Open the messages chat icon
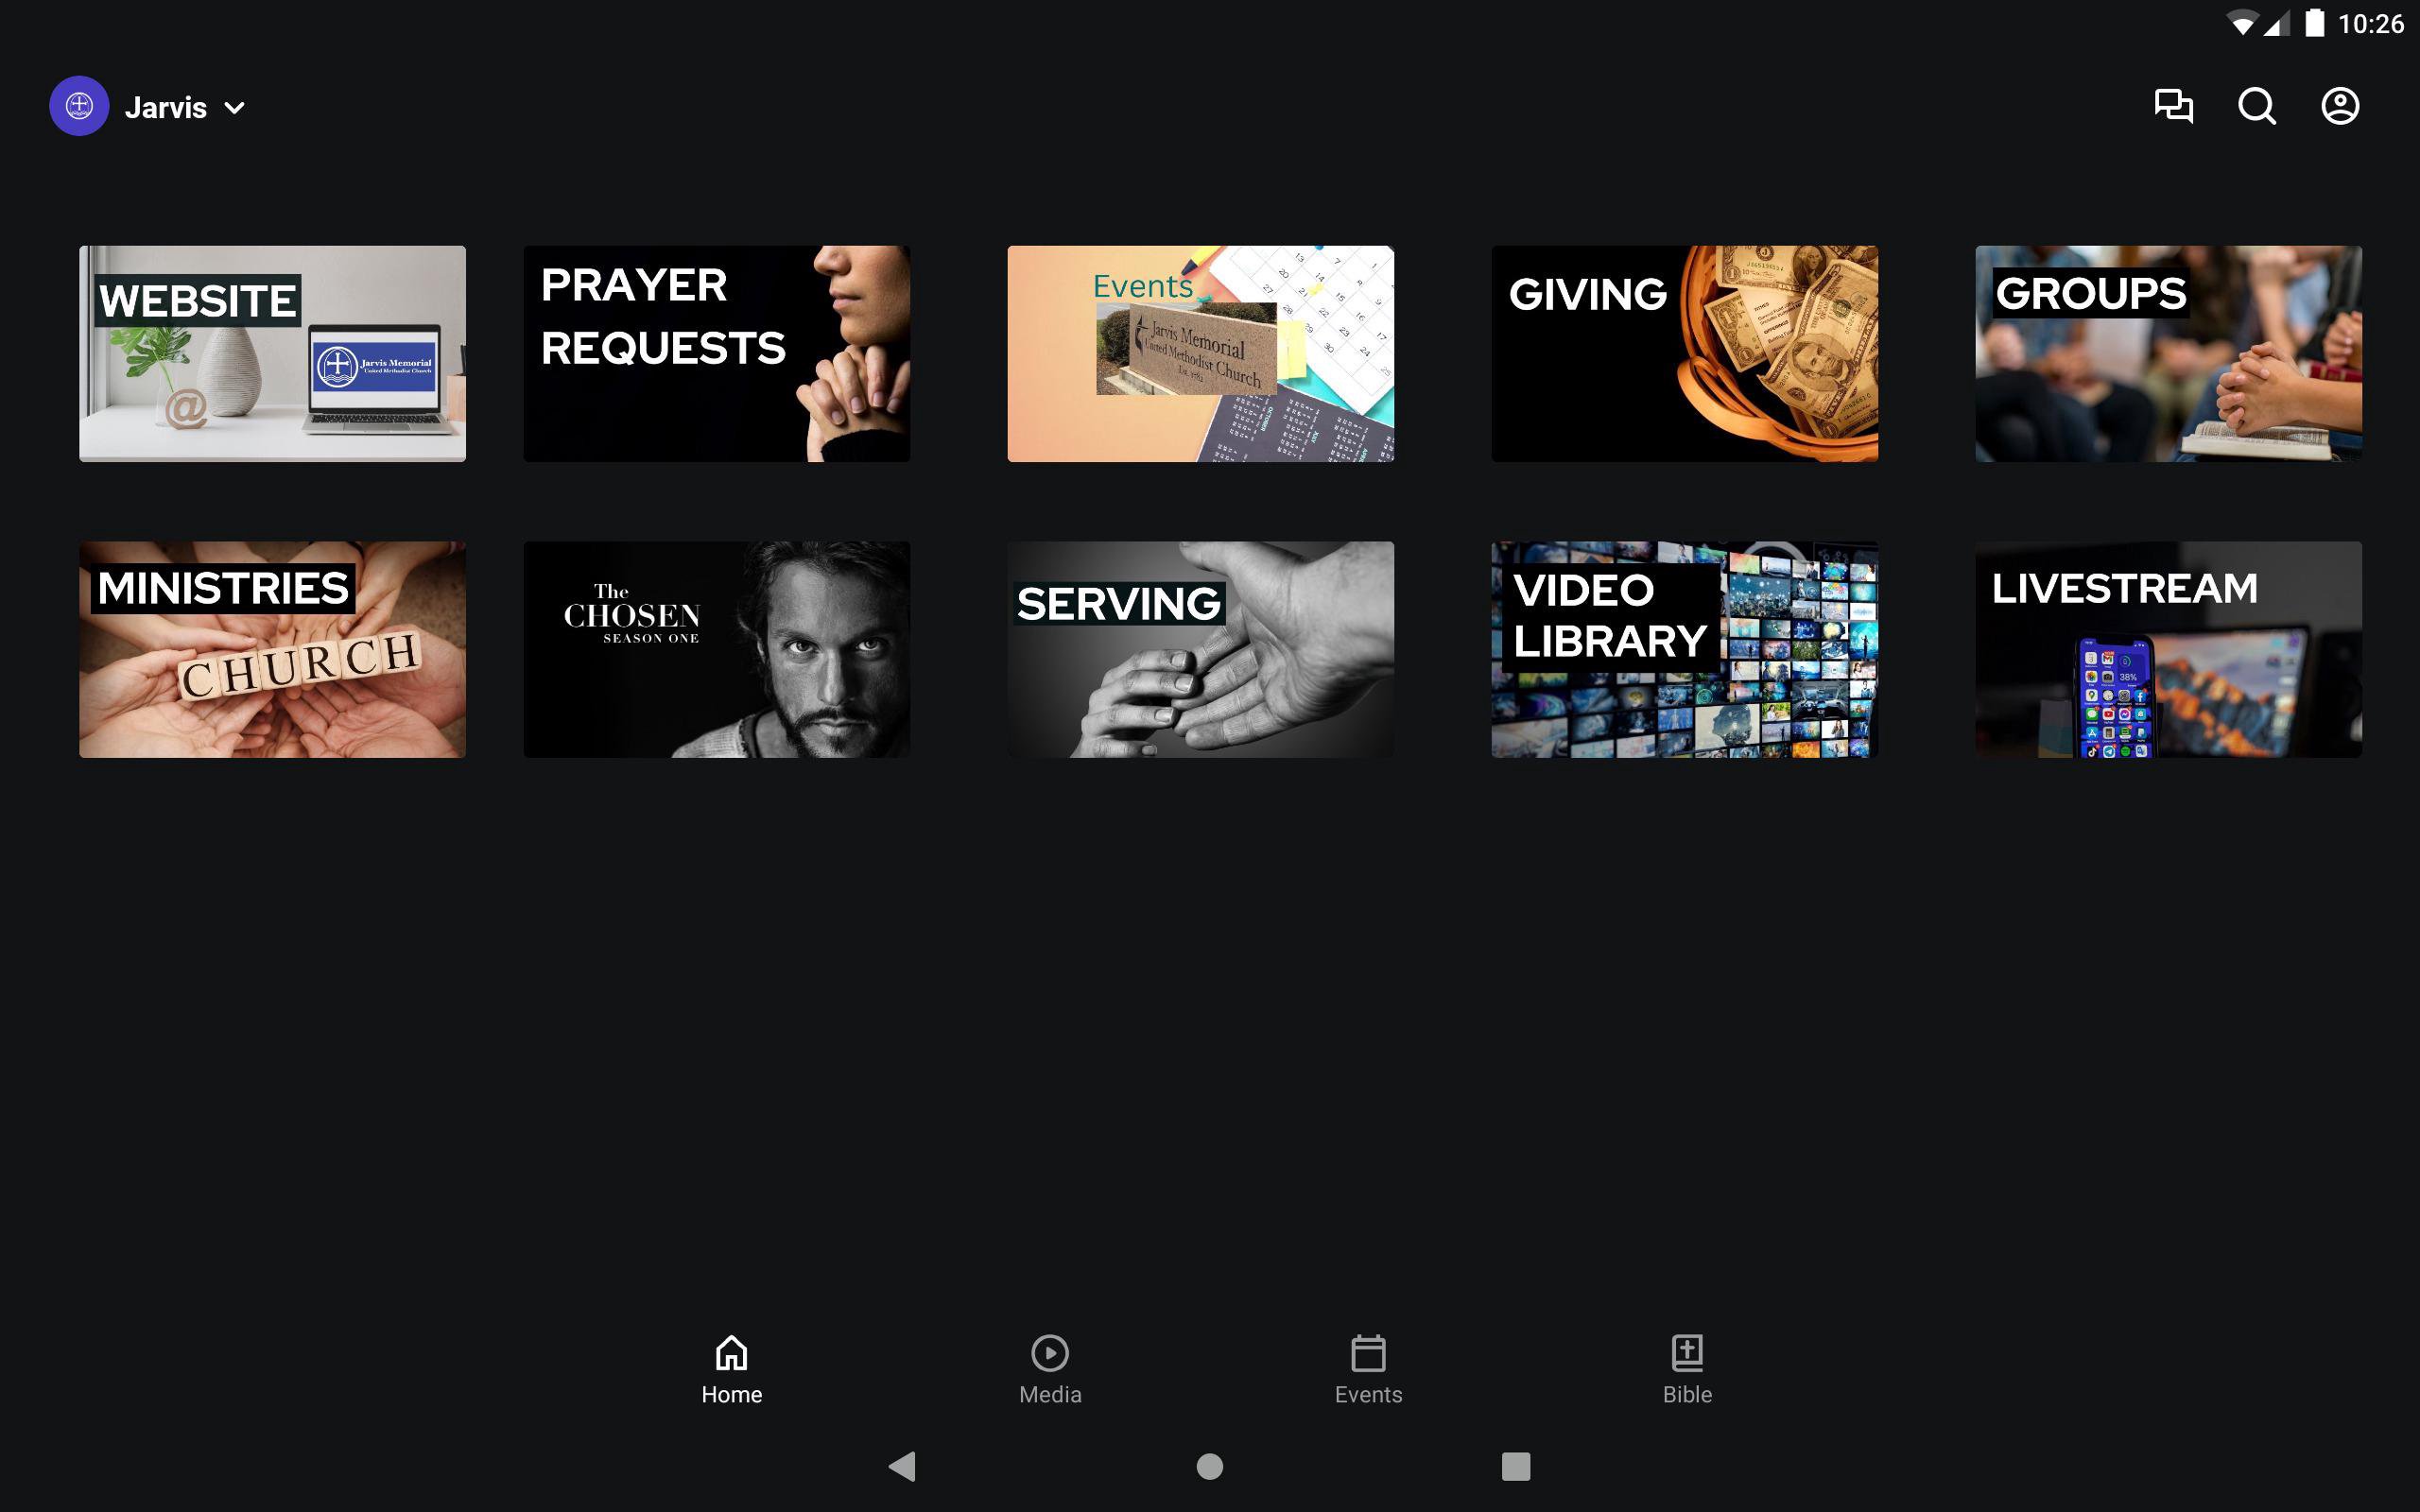 [2173, 106]
